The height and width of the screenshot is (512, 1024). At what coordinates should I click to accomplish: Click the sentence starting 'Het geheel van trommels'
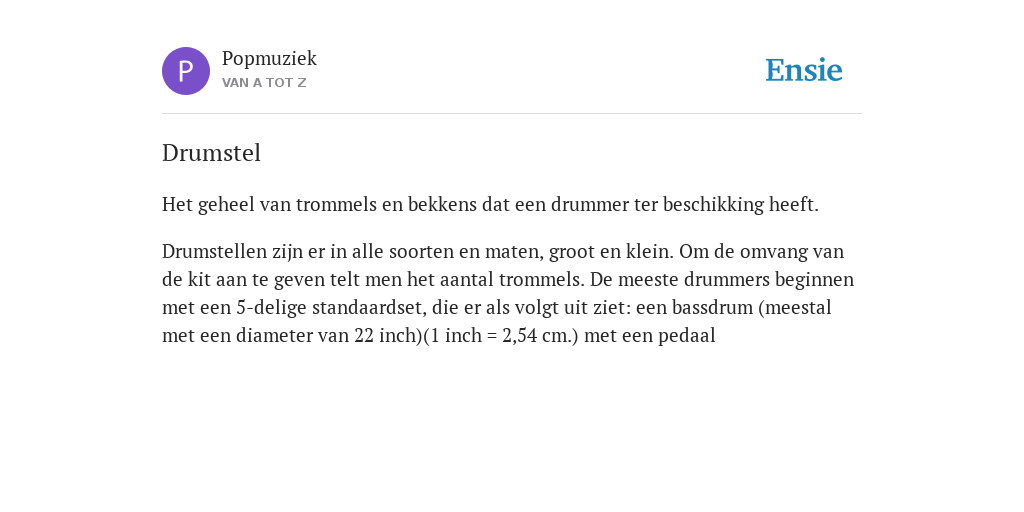[490, 204]
